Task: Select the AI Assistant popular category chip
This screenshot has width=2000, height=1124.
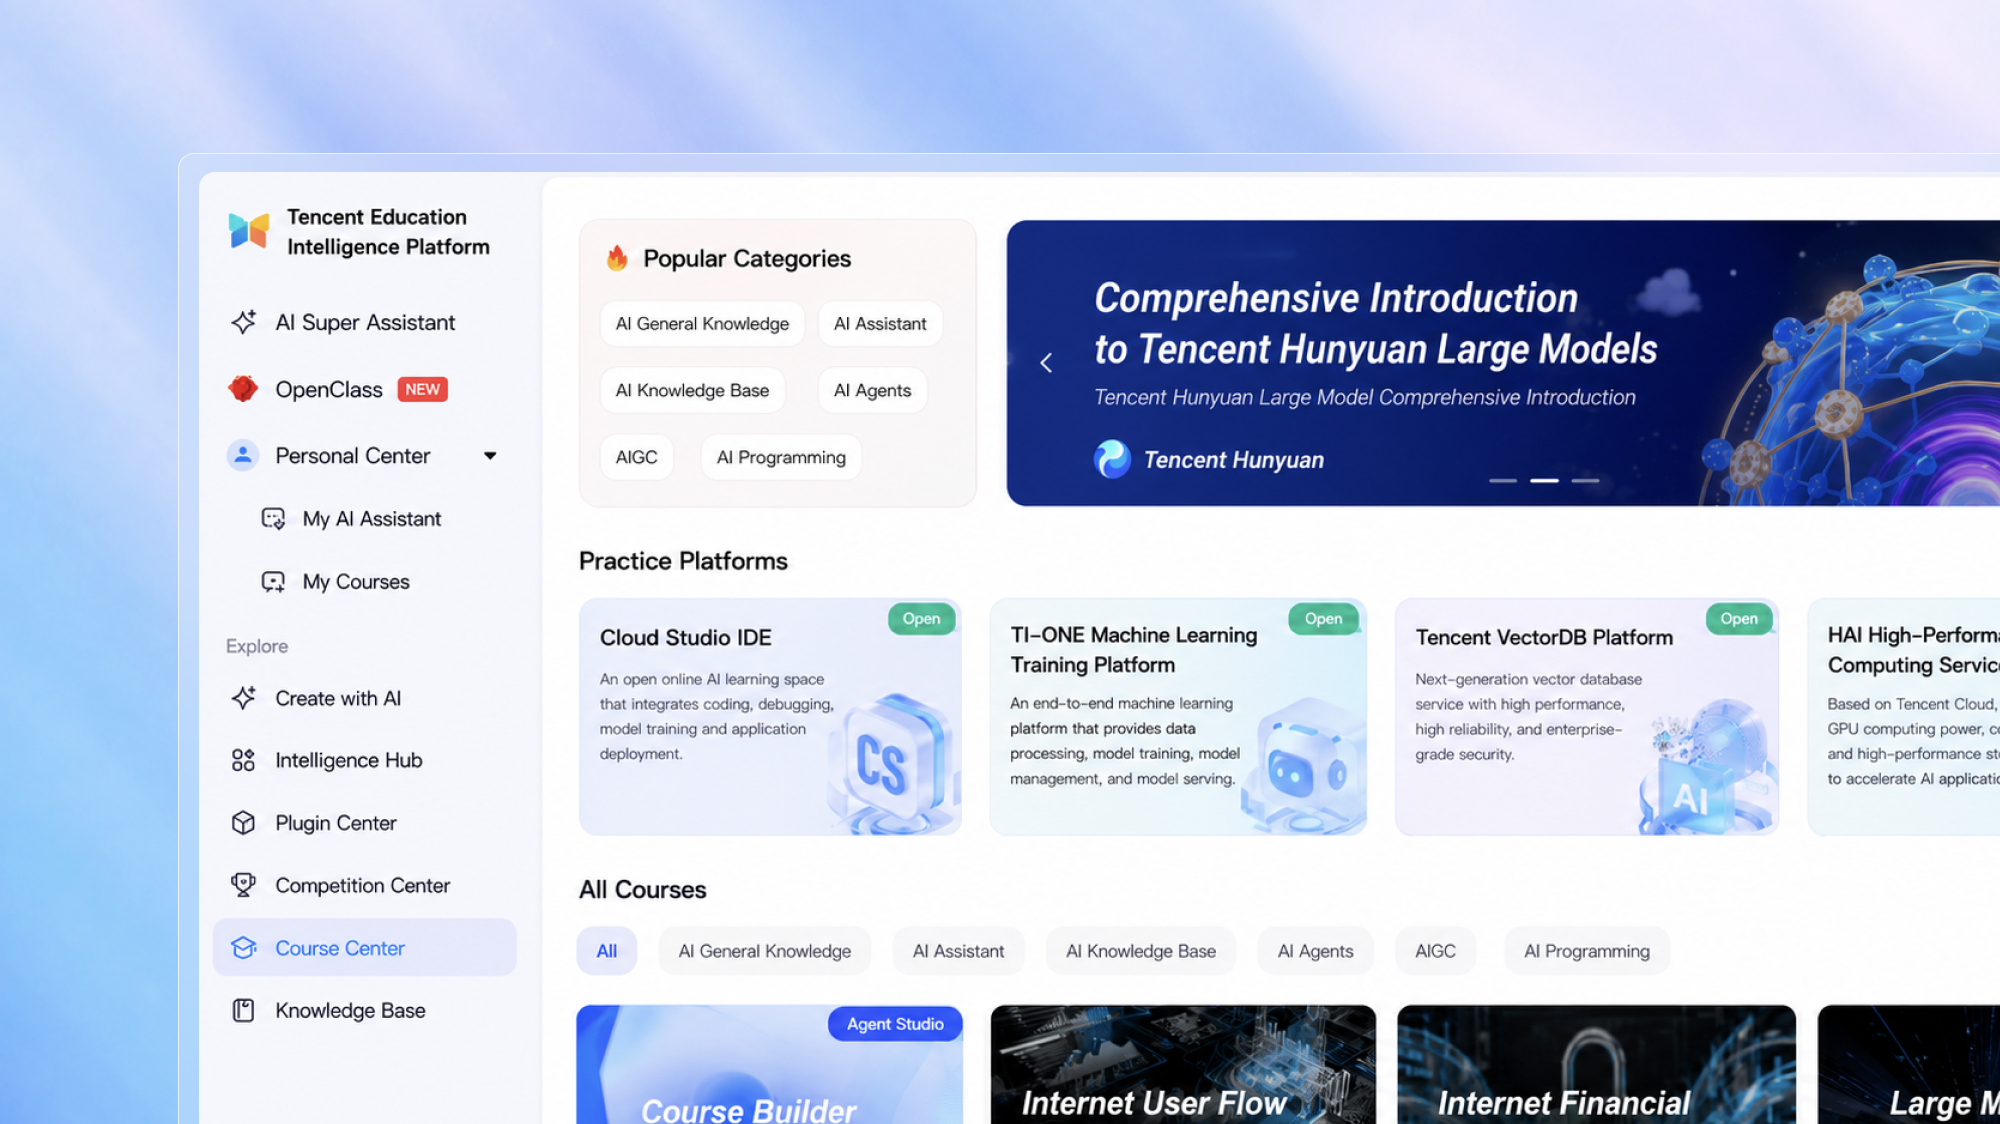Action: tap(880, 324)
